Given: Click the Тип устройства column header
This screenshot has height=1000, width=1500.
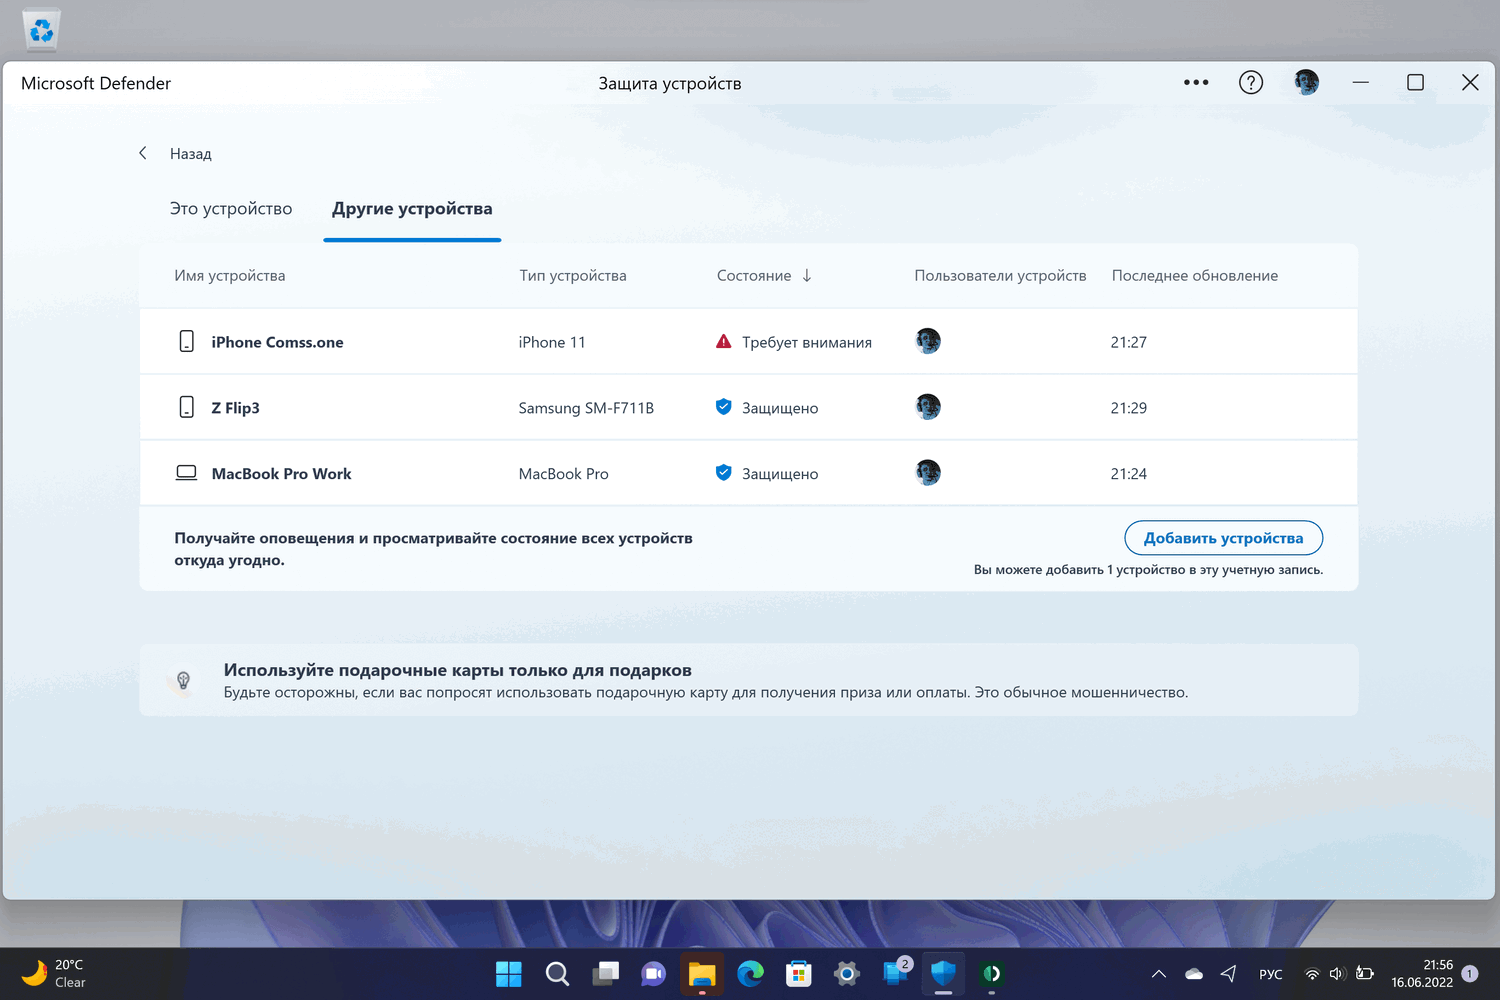Looking at the screenshot, I should click(x=573, y=275).
